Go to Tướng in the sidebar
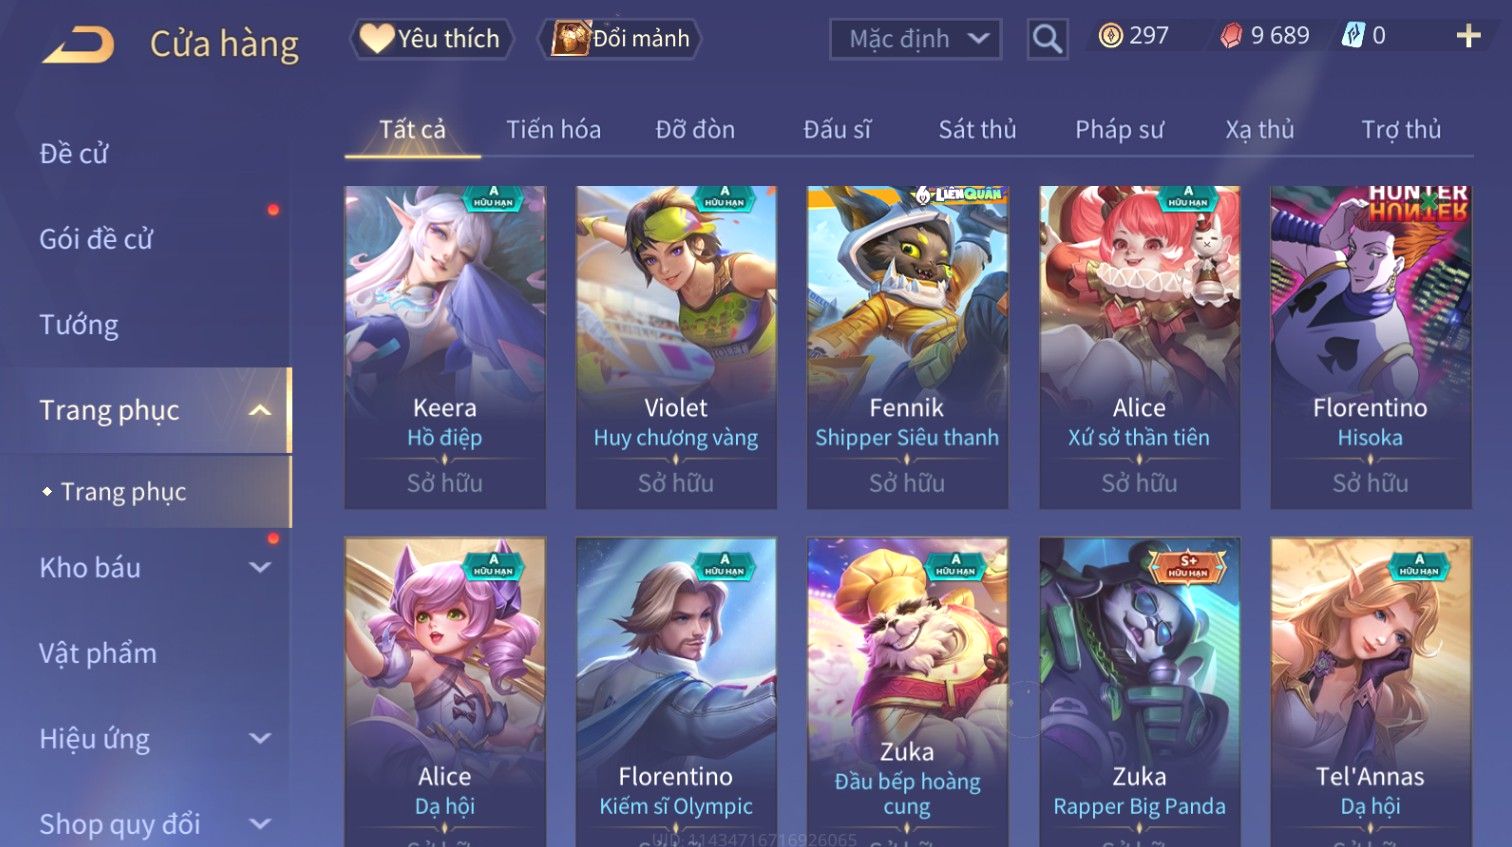1512x847 pixels. coord(79,325)
